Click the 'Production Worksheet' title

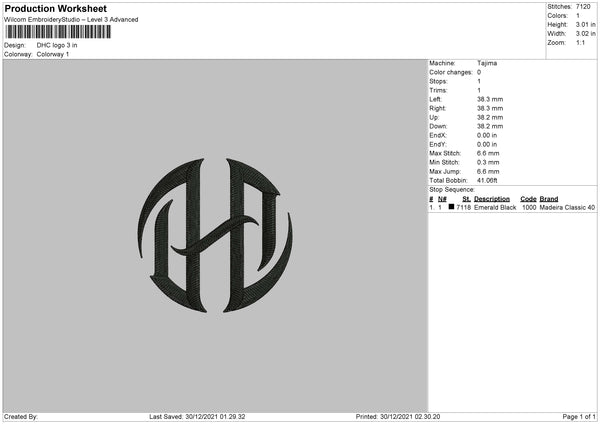click(55, 8)
